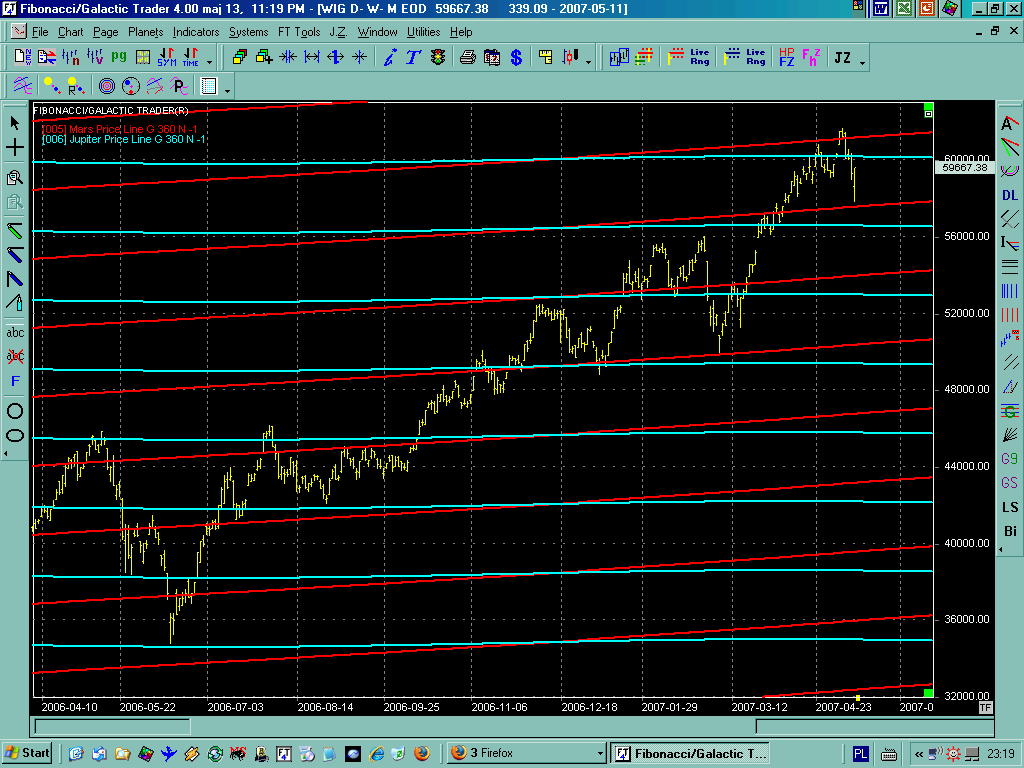Viewport: 1024px width, 768px height.
Task: Click the HP FZ toolbar icon
Action: tap(786, 58)
